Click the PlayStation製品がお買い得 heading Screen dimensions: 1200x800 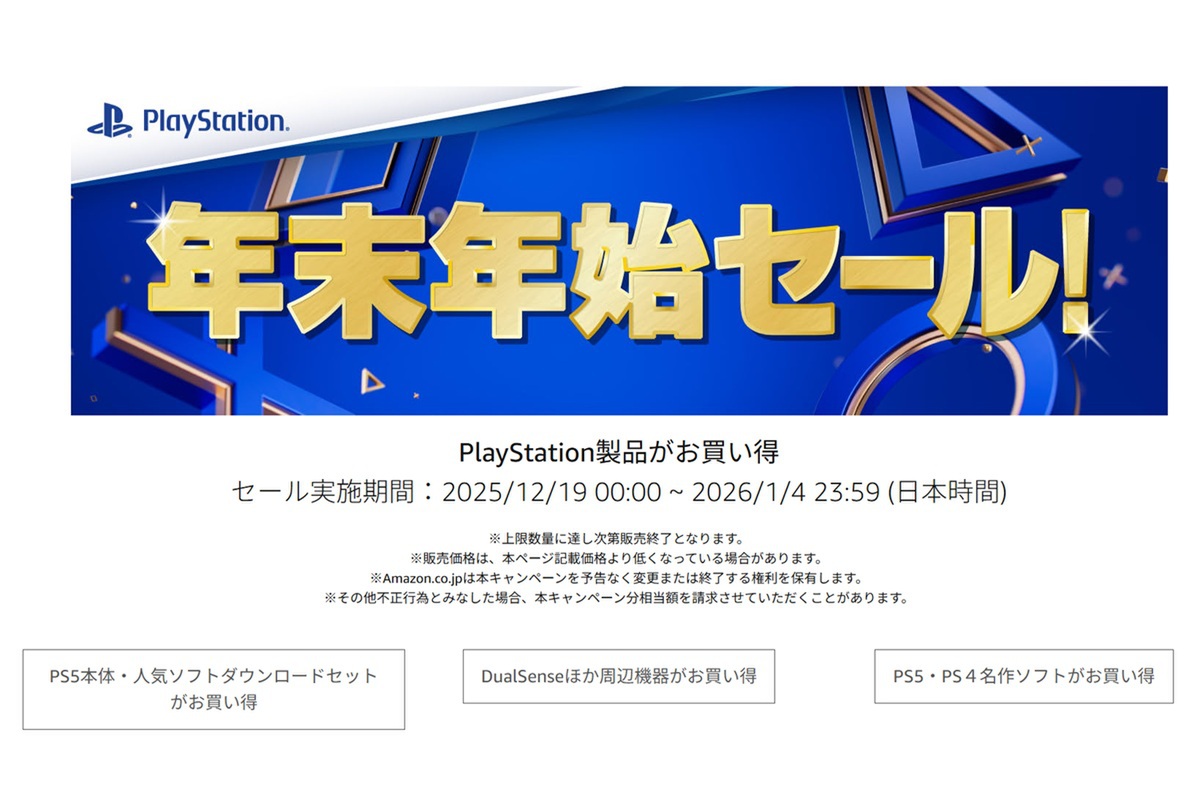619,452
